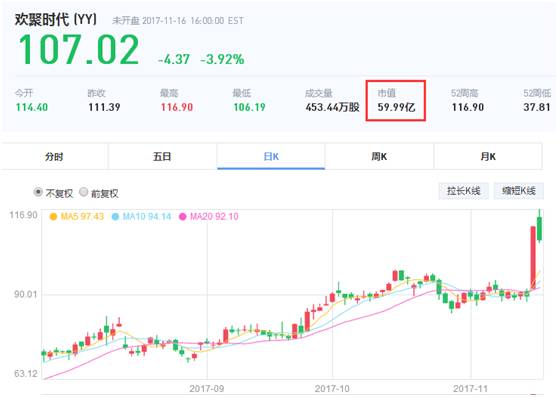
Task: Select the 日K daily candlestick tab
Action: (271, 157)
